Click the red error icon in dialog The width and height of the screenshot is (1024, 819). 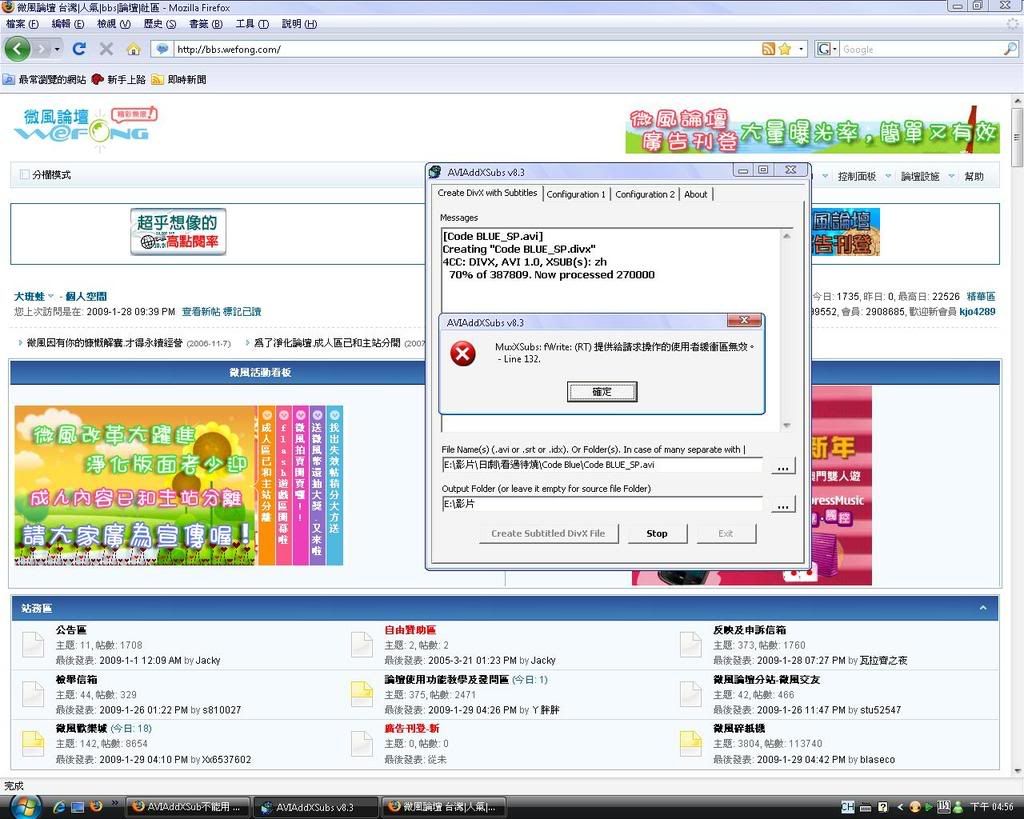coord(463,353)
